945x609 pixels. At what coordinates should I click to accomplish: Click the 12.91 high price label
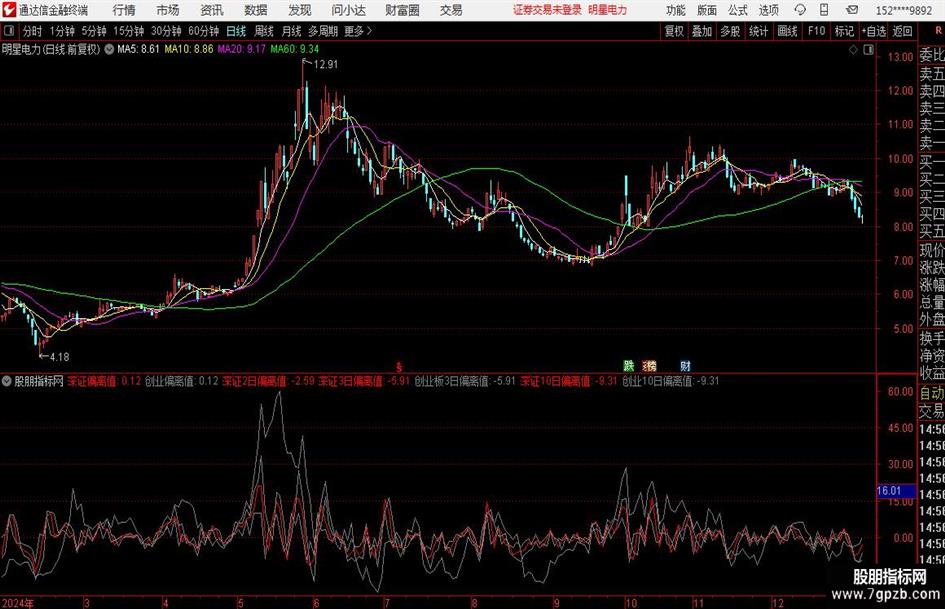click(x=326, y=64)
